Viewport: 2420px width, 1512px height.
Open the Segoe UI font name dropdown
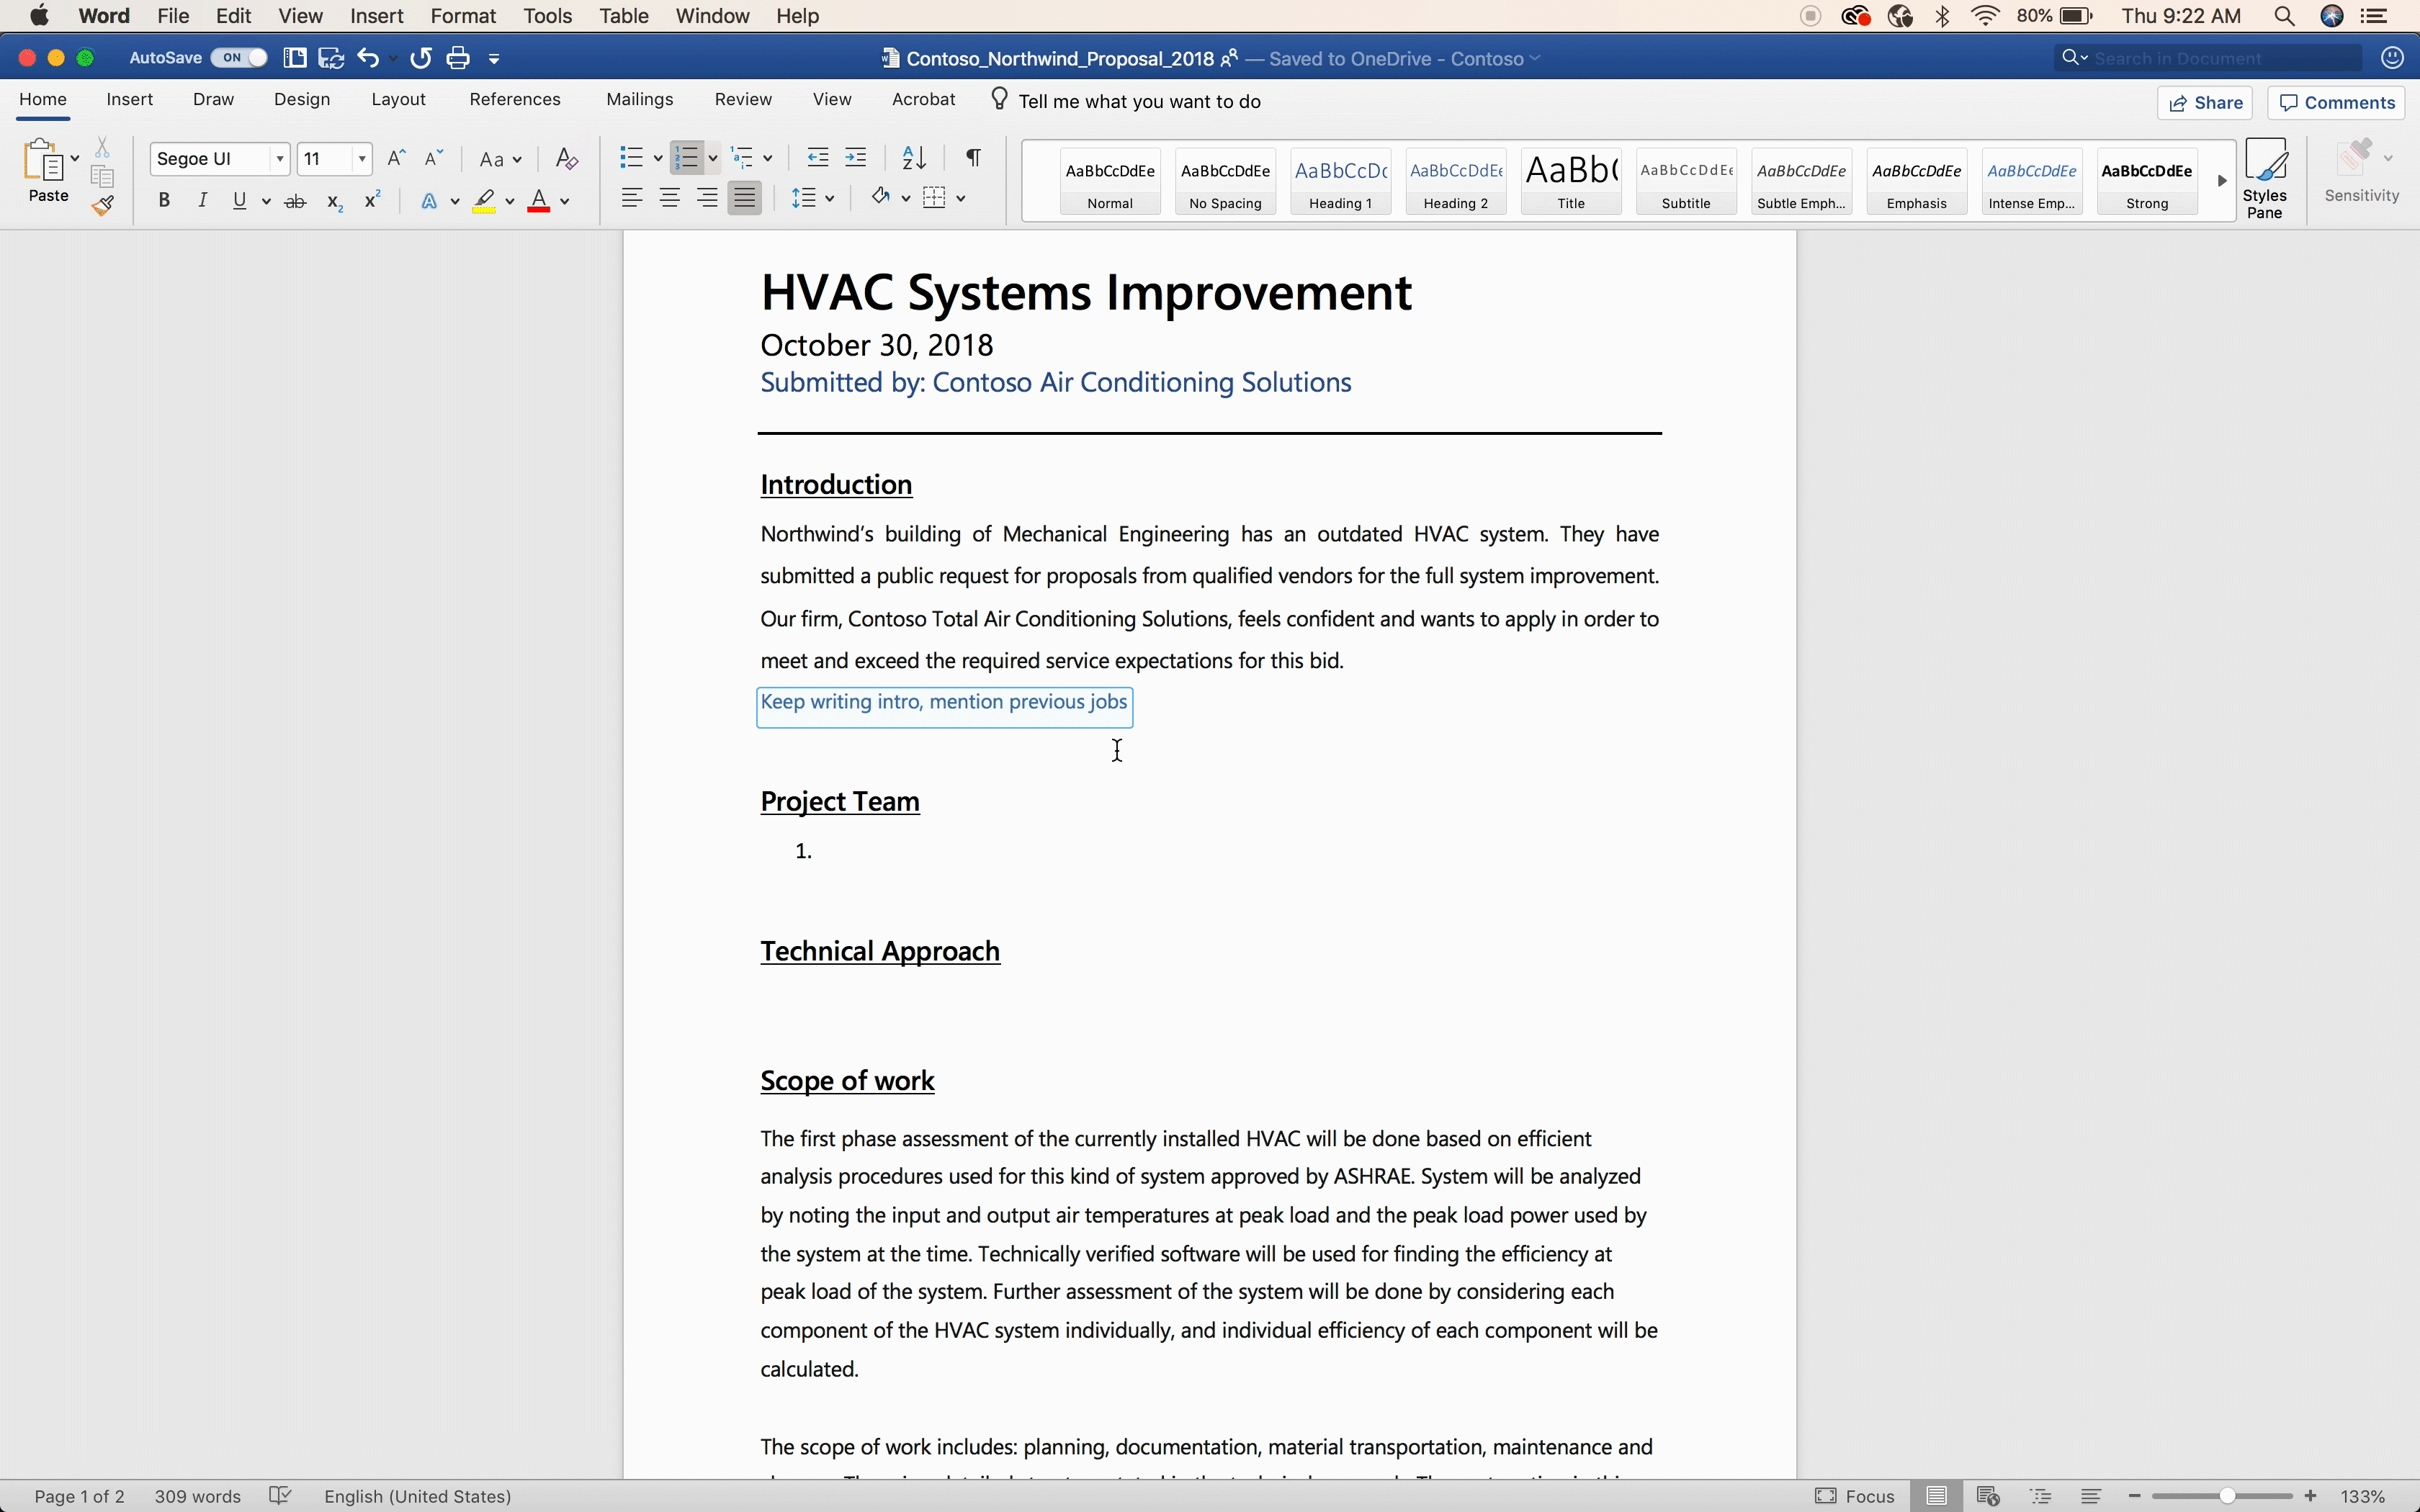tap(280, 159)
